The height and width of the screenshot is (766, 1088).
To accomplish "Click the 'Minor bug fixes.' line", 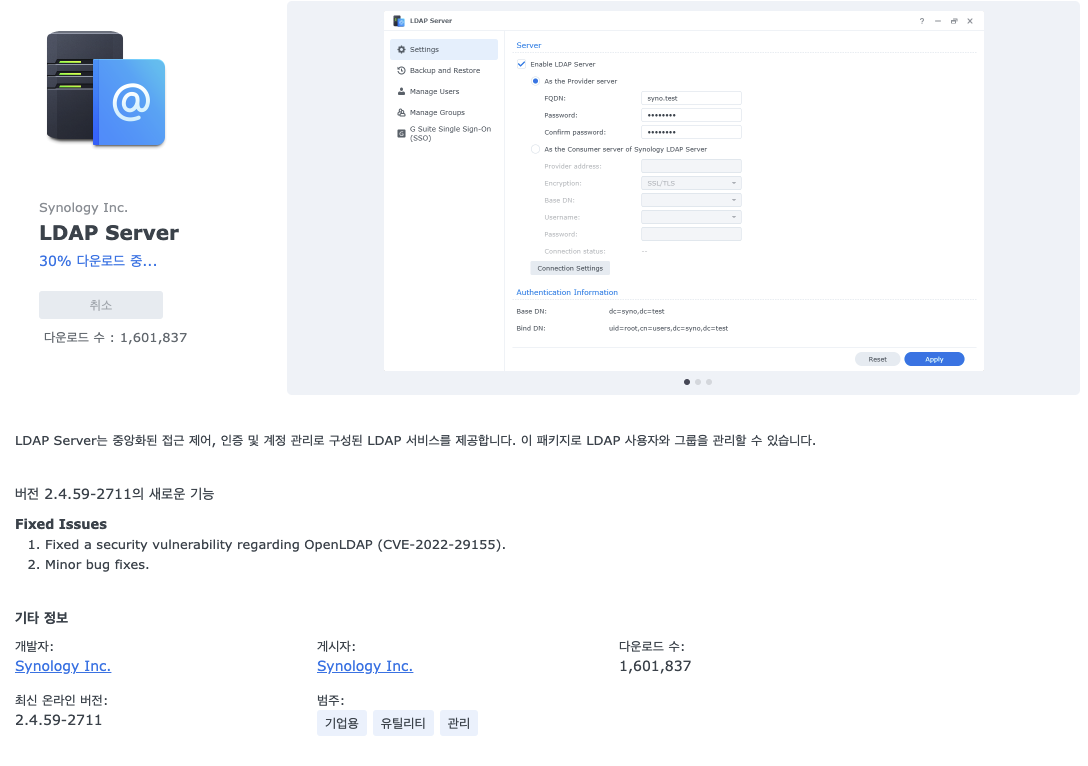I will [97, 565].
